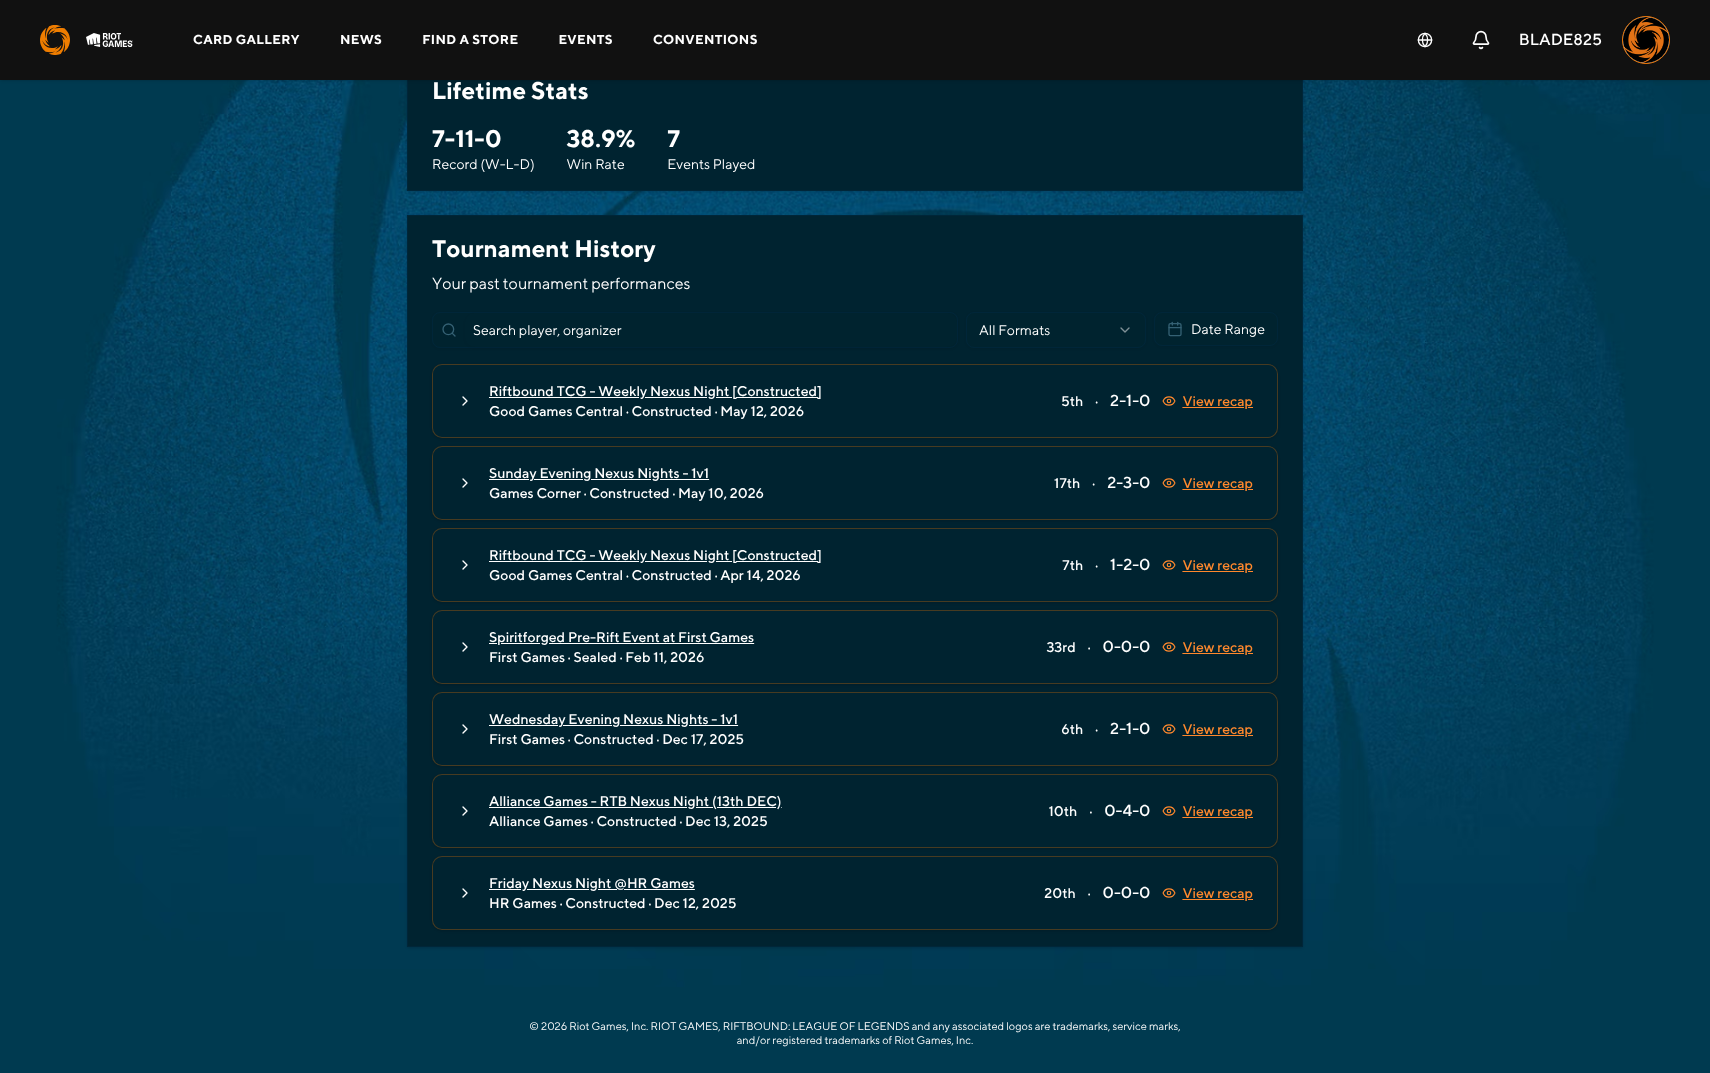The image size is (1710, 1073).
Task: Click eye icon for Friday Nexus Night
Action: click(x=1169, y=893)
